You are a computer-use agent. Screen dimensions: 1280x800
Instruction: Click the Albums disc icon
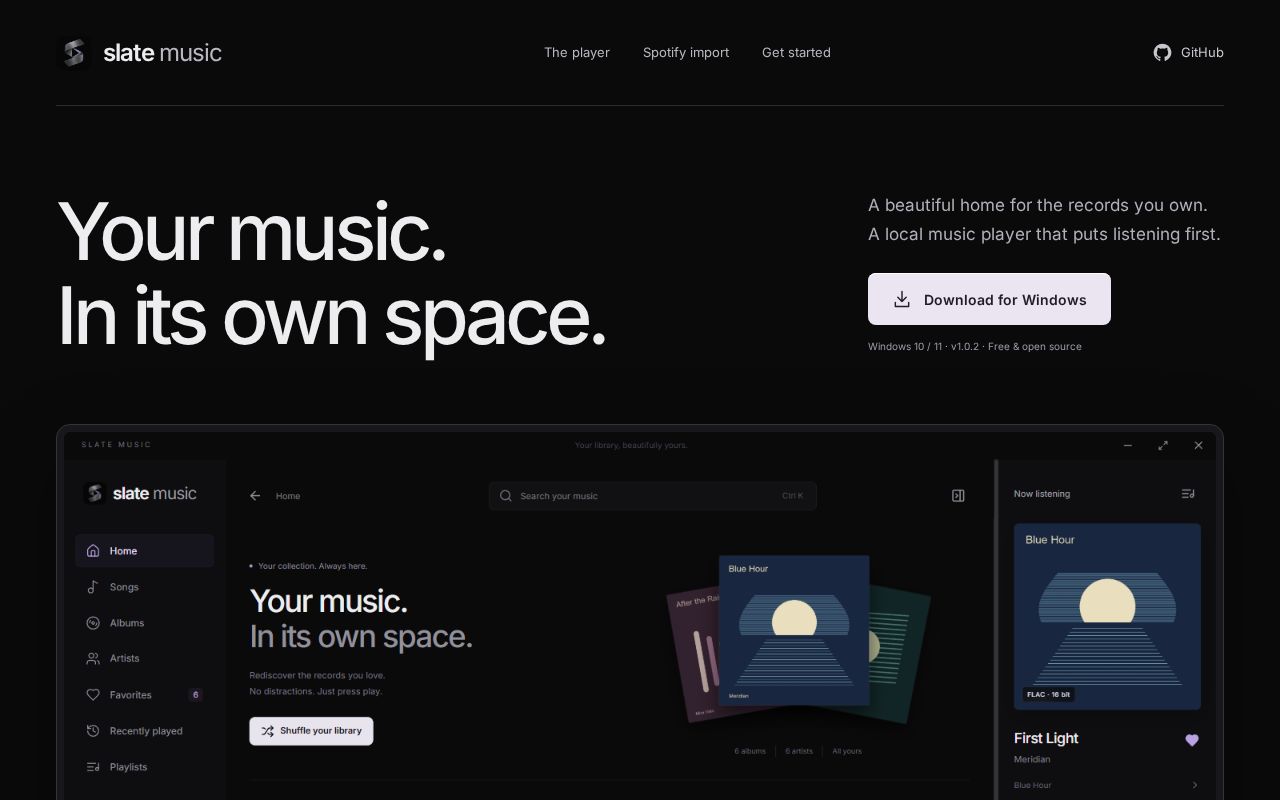point(93,622)
